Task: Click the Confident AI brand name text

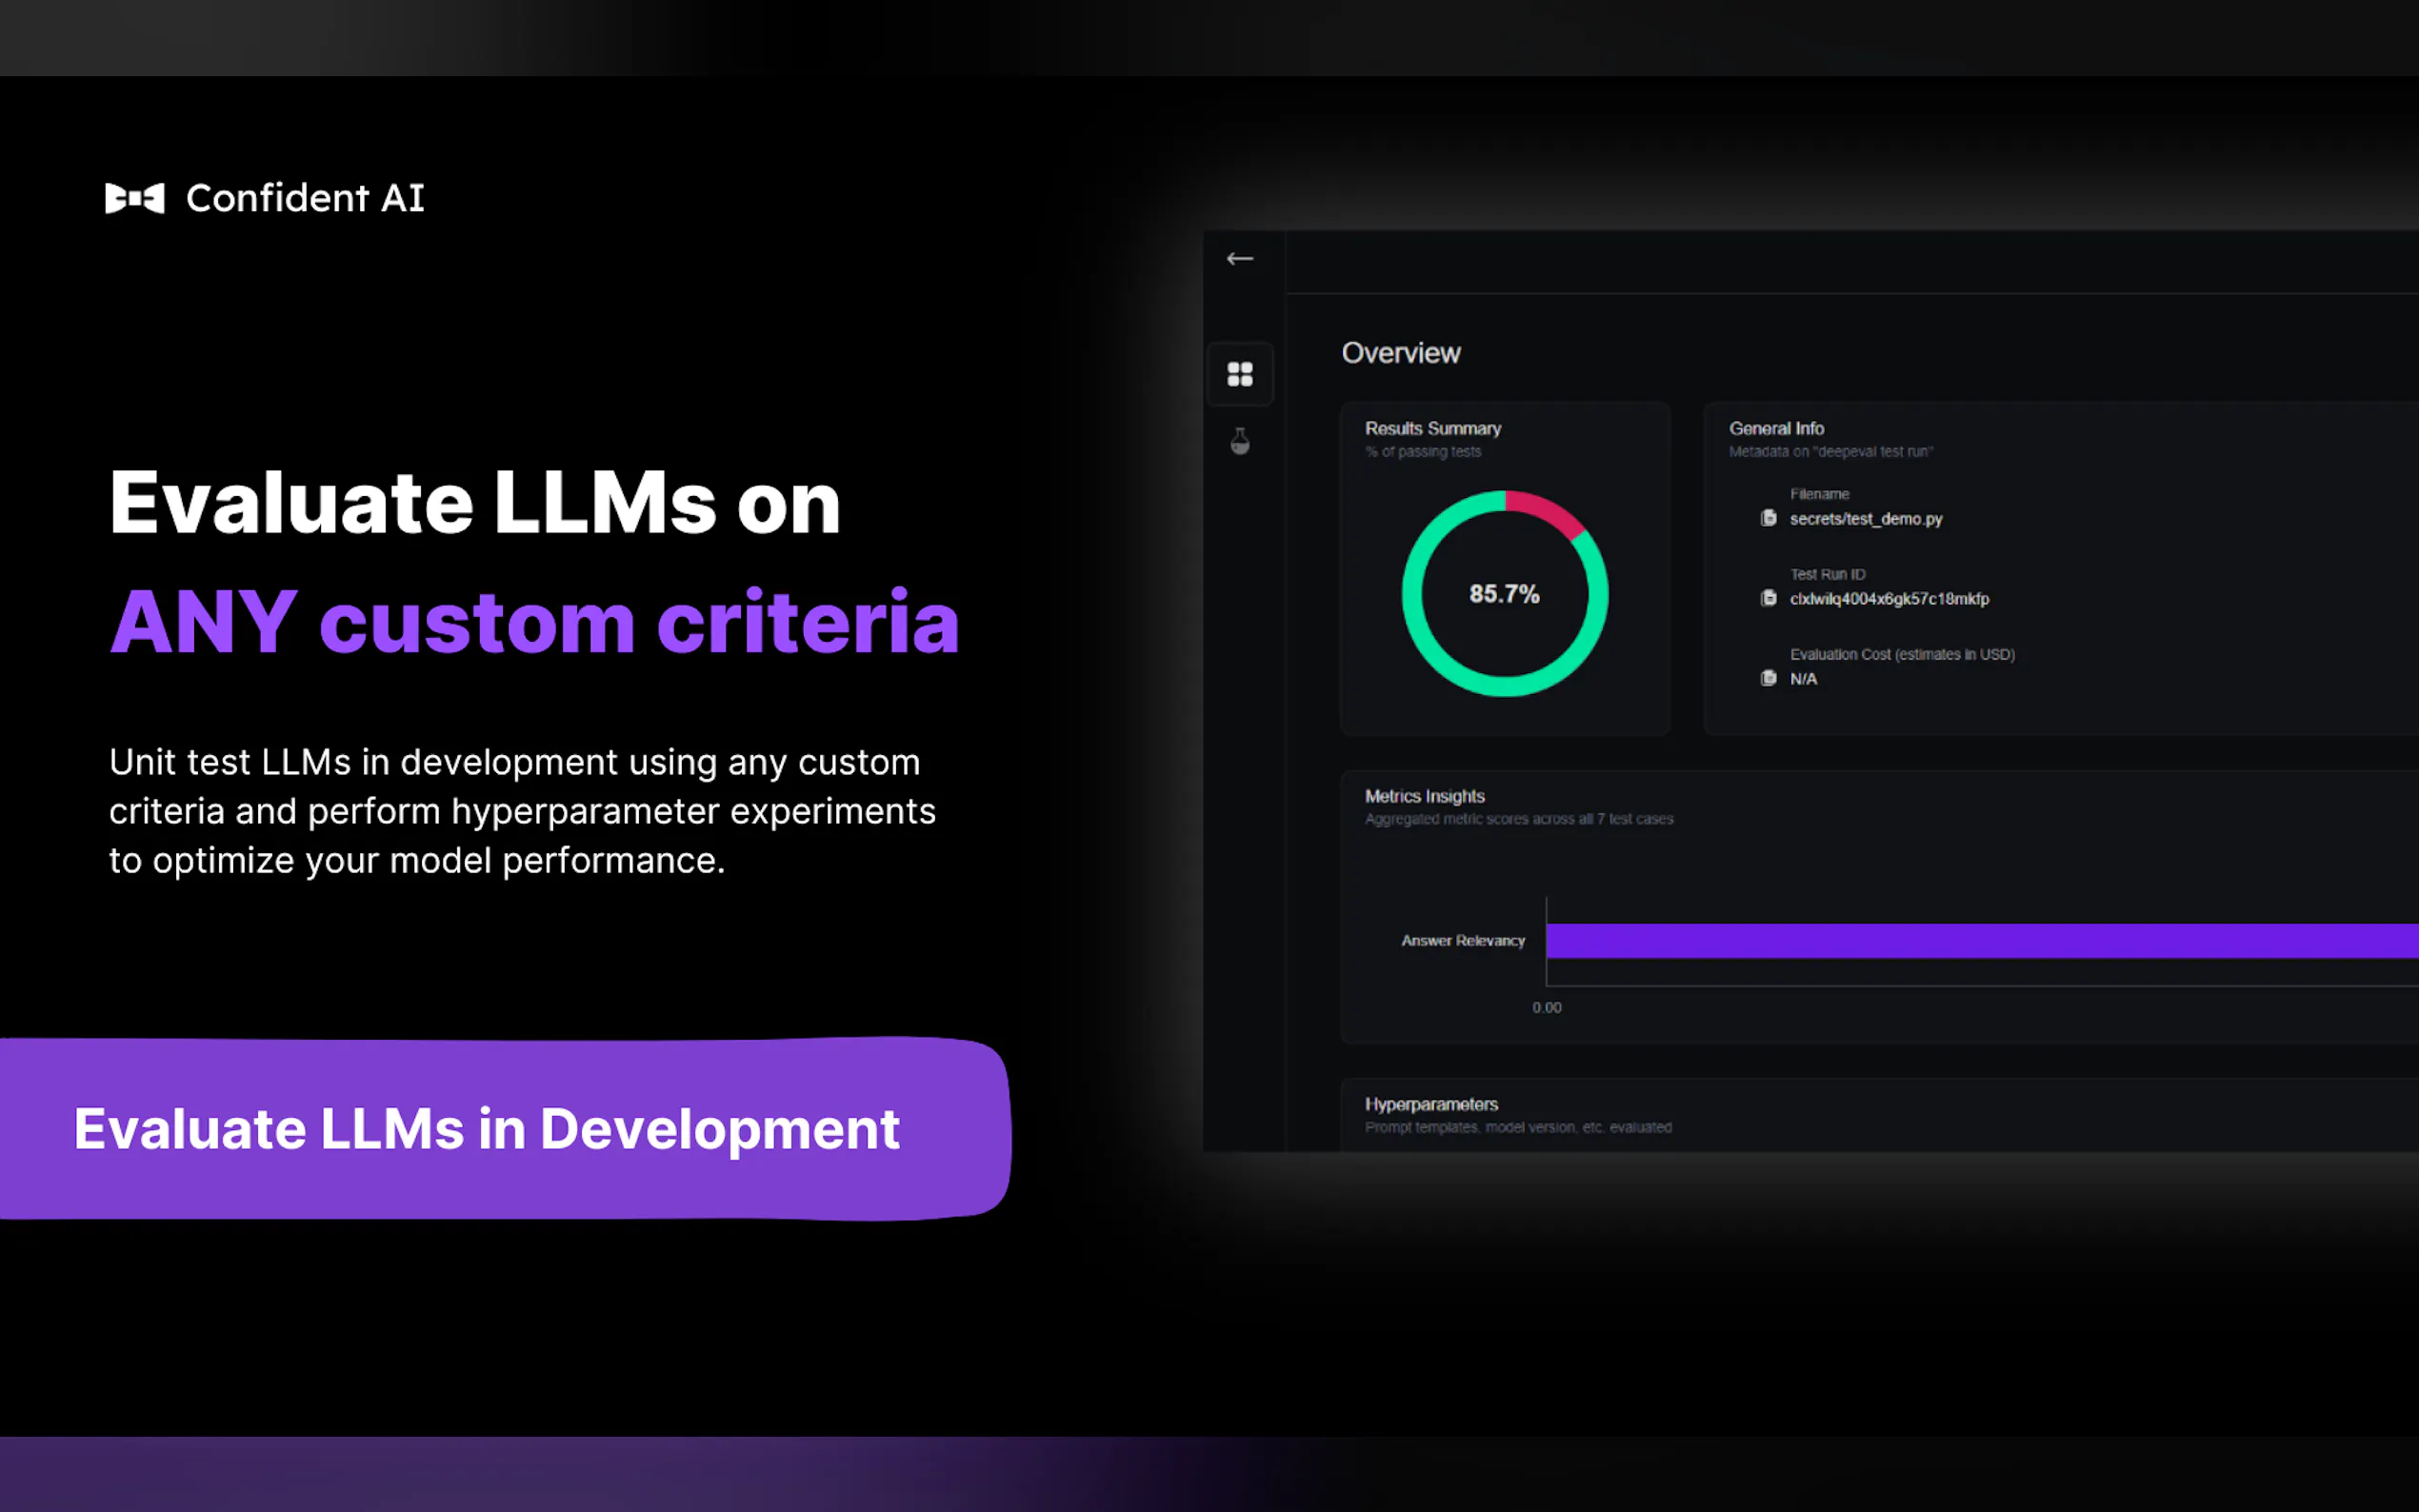Action: tap(305, 198)
